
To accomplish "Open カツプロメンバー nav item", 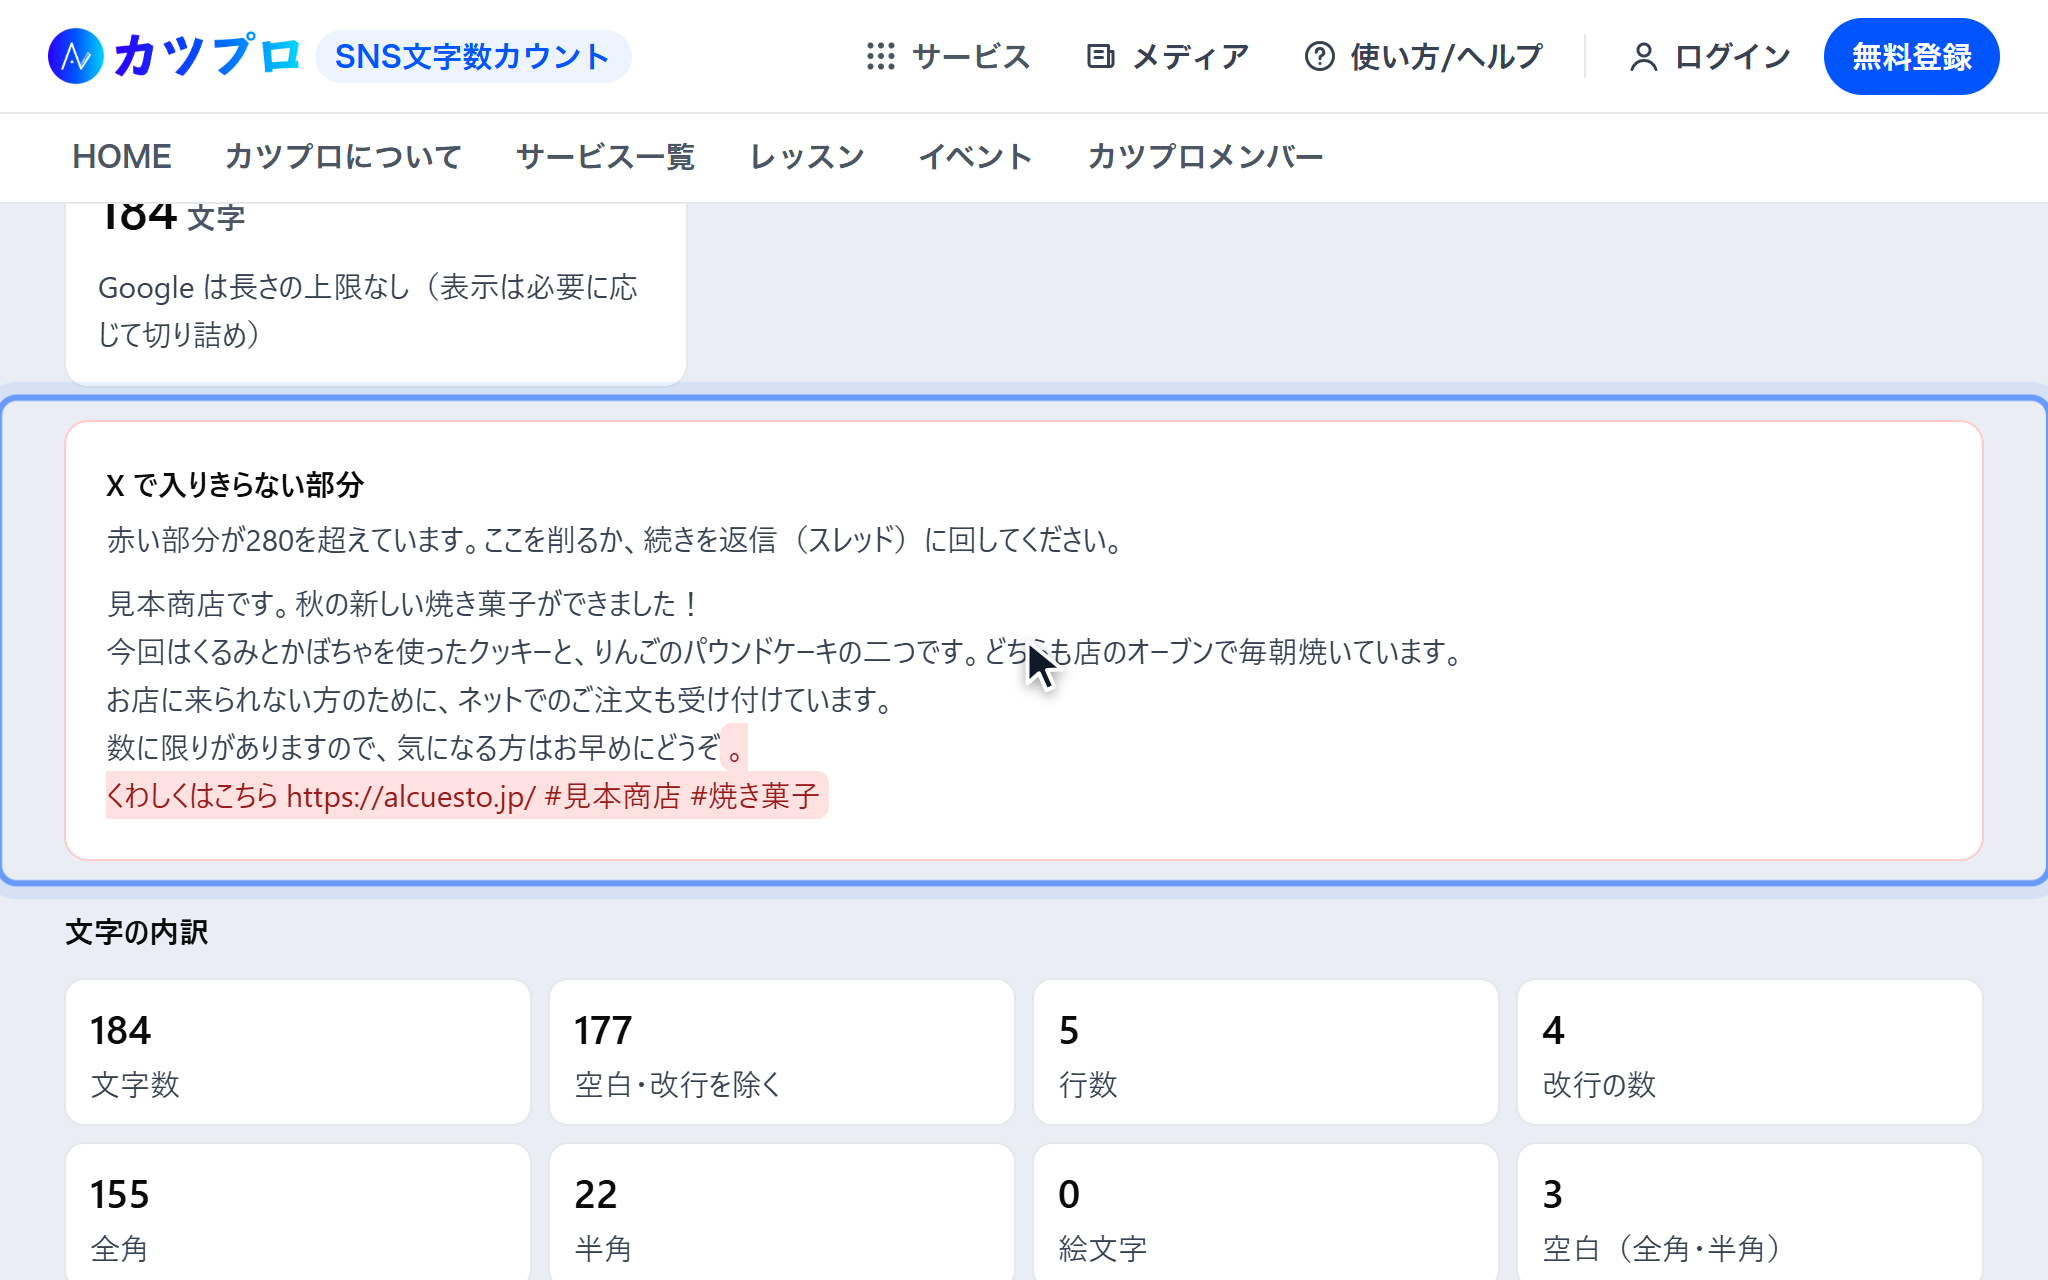I will pyautogui.click(x=1205, y=156).
